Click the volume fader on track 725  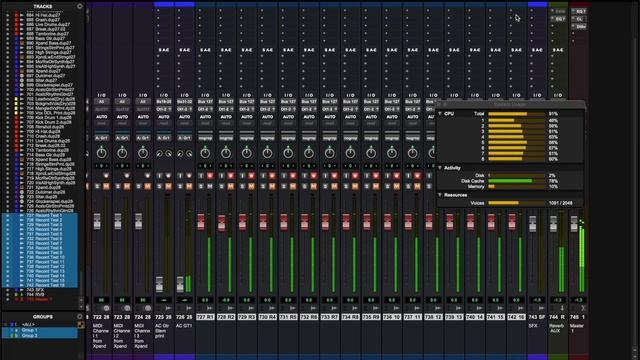point(159,284)
